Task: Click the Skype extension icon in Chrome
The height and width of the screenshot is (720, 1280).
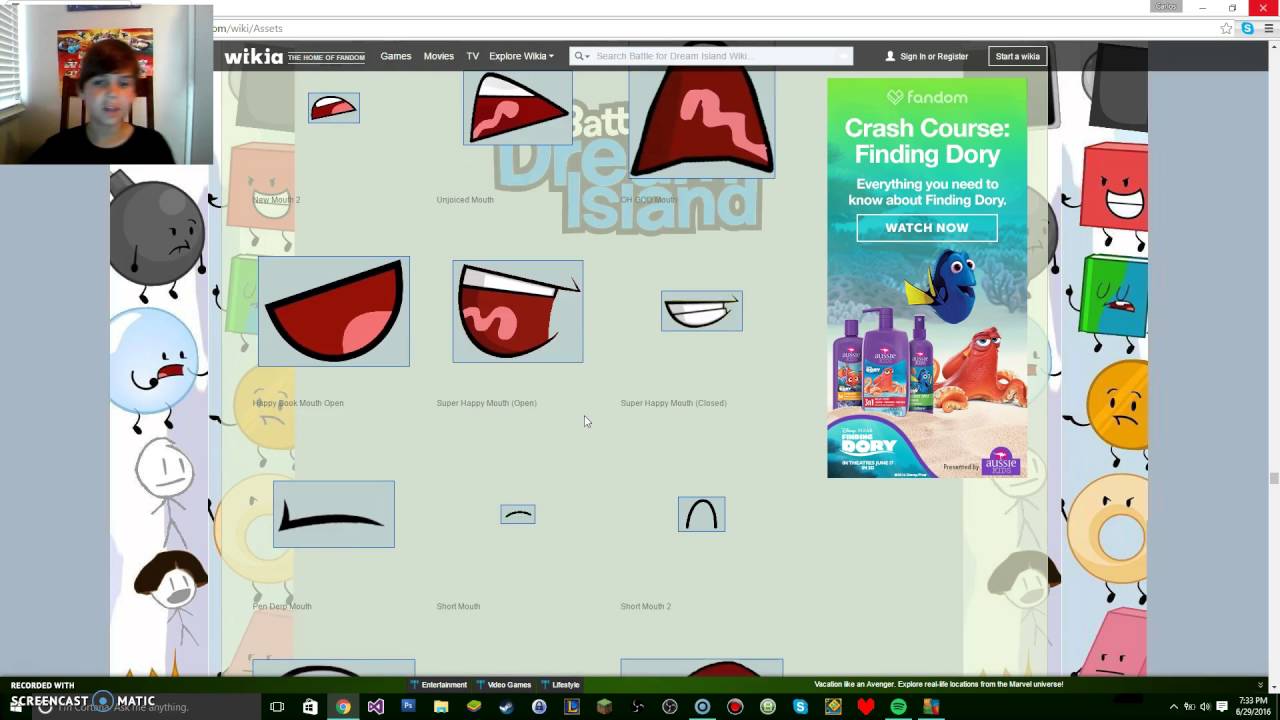Action: click(1248, 28)
